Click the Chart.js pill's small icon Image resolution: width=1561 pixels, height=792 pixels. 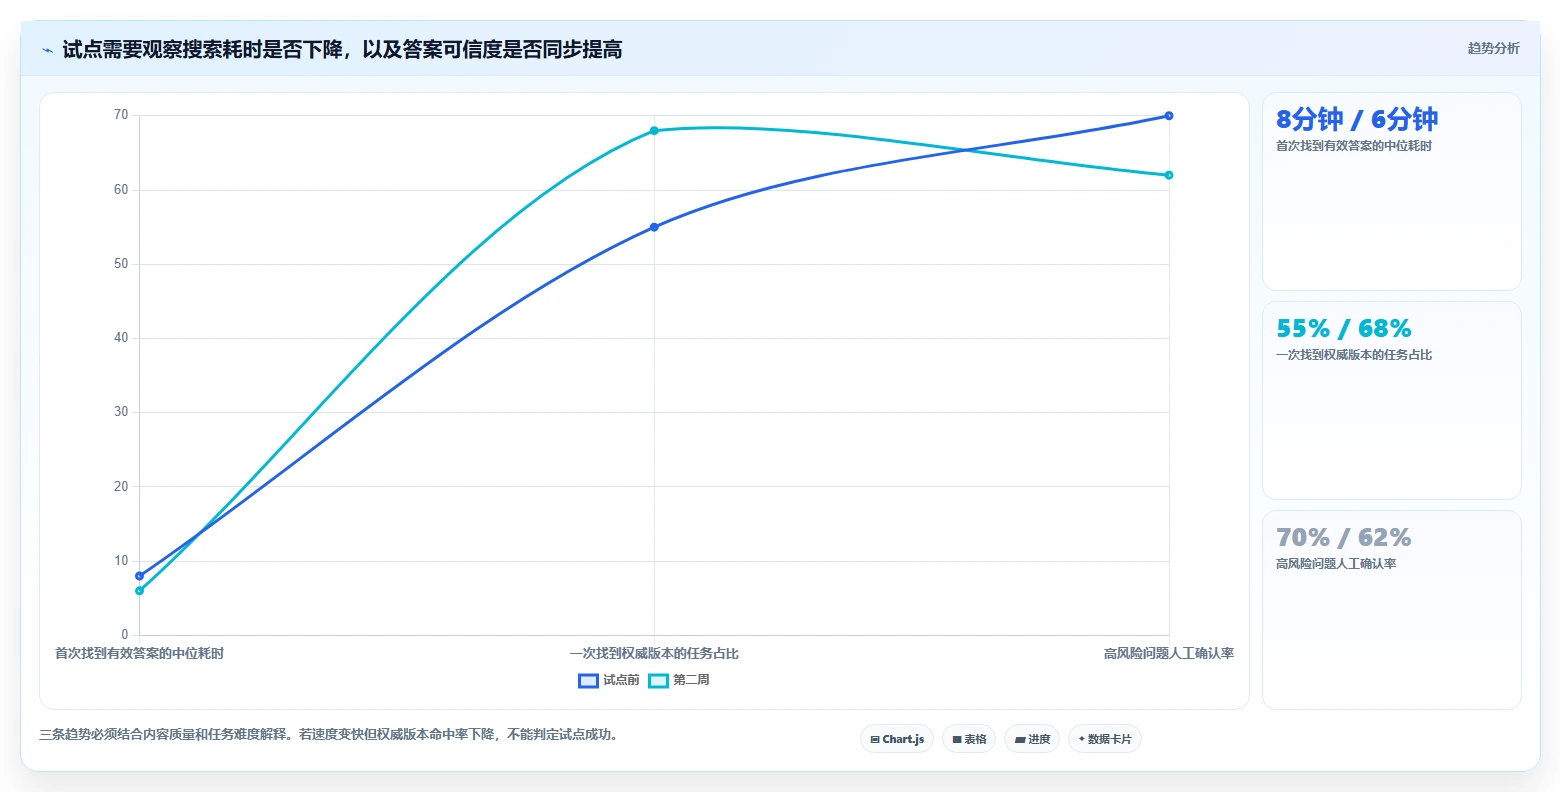tap(875, 740)
